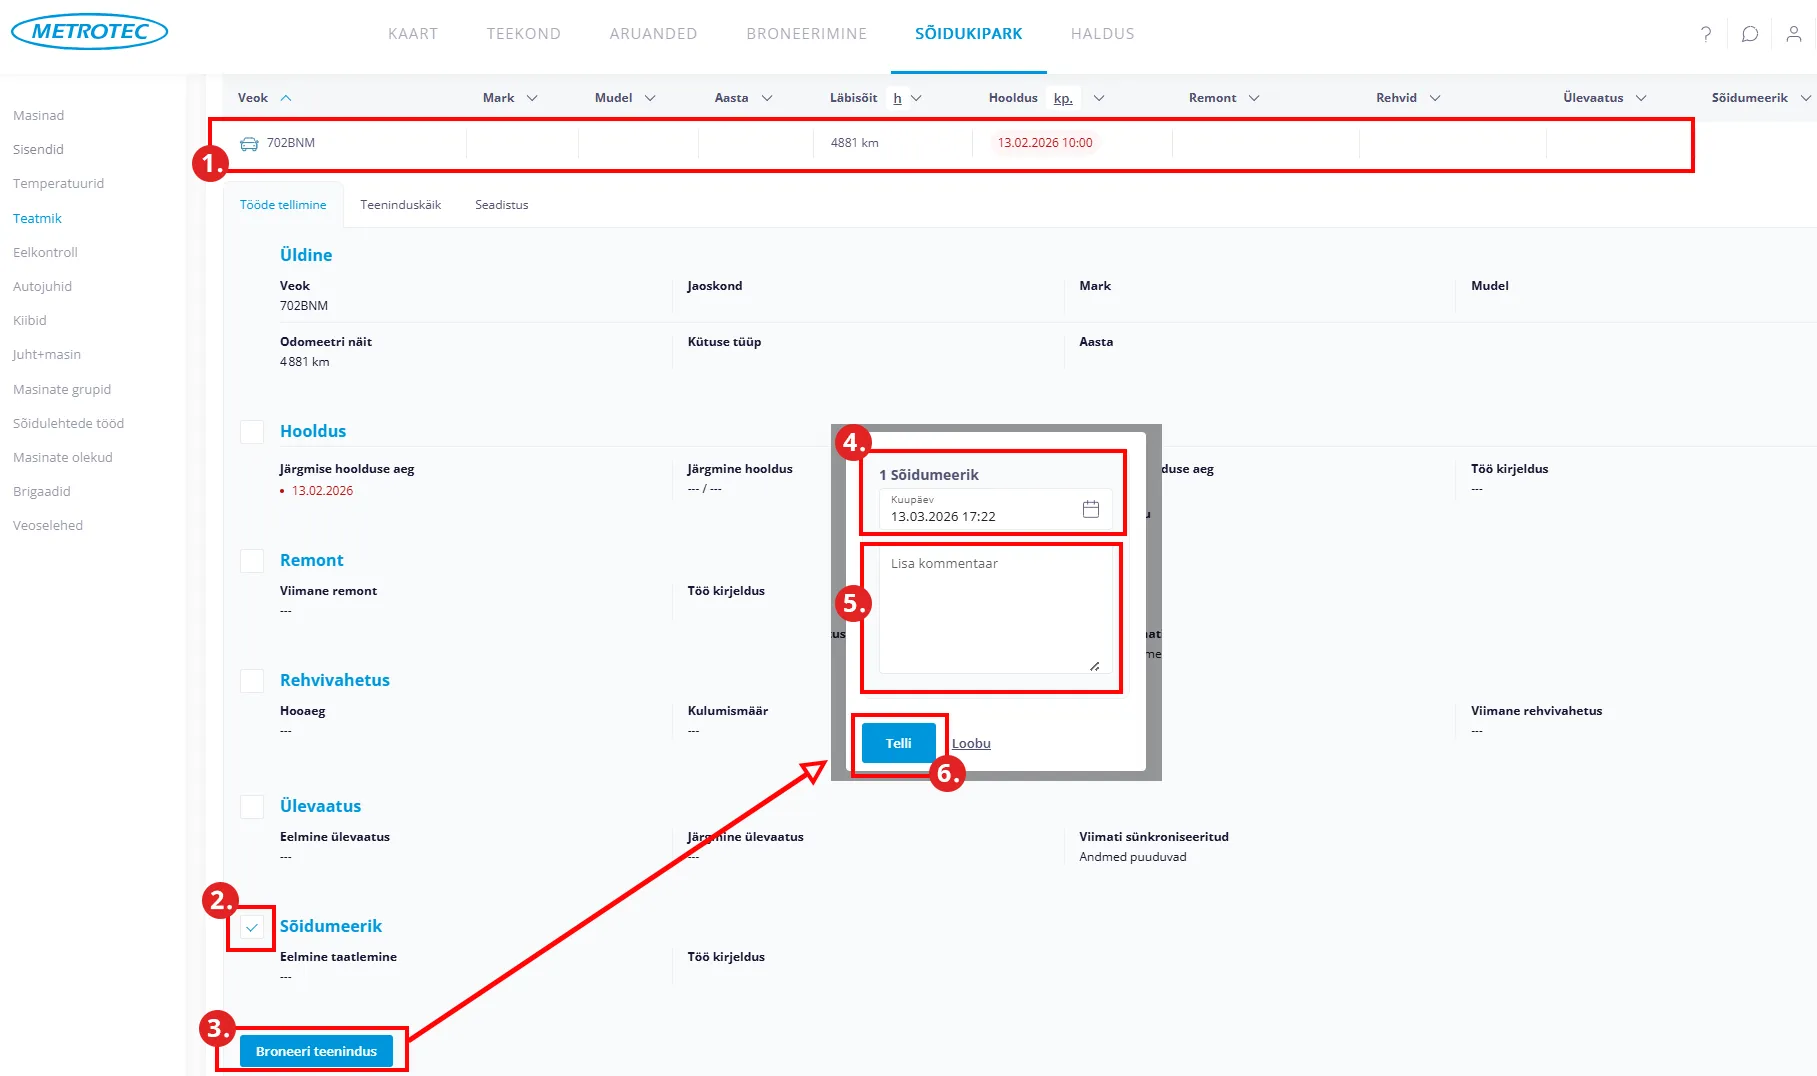Open the chat messages icon
1817x1076 pixels.
(1749, 34)
